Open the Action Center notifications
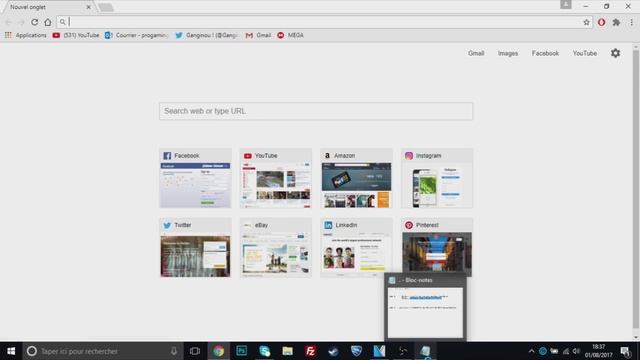The width and height of the screenshot is (640, 360). pyautogui.click(x=625, y=351)
